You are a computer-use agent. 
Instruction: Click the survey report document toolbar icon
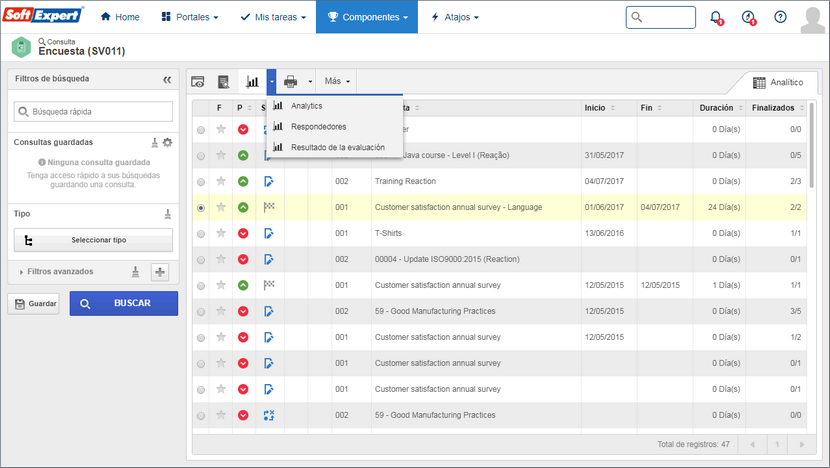tap(223, 82)
